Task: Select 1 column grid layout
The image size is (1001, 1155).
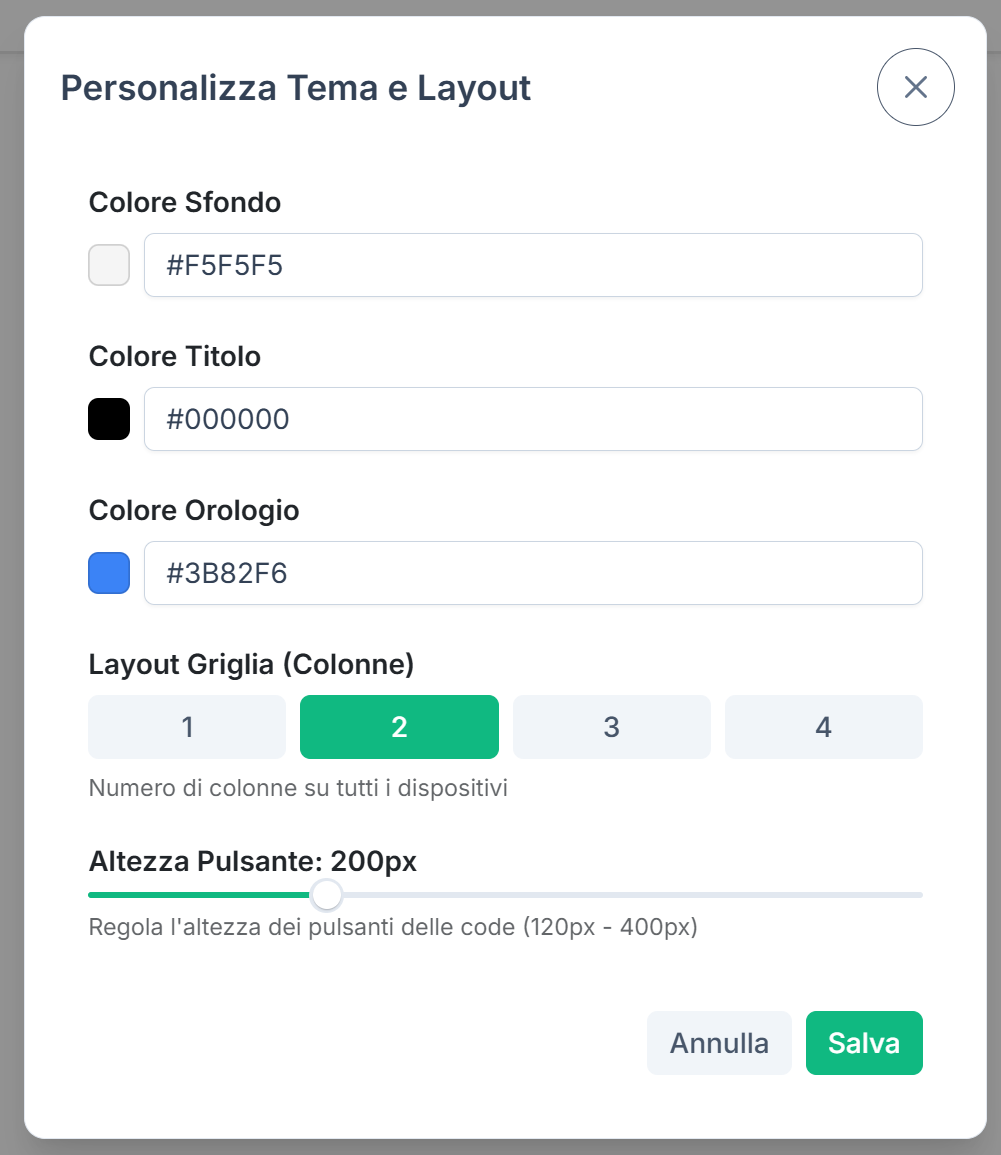Action: (x=186, y=727)
